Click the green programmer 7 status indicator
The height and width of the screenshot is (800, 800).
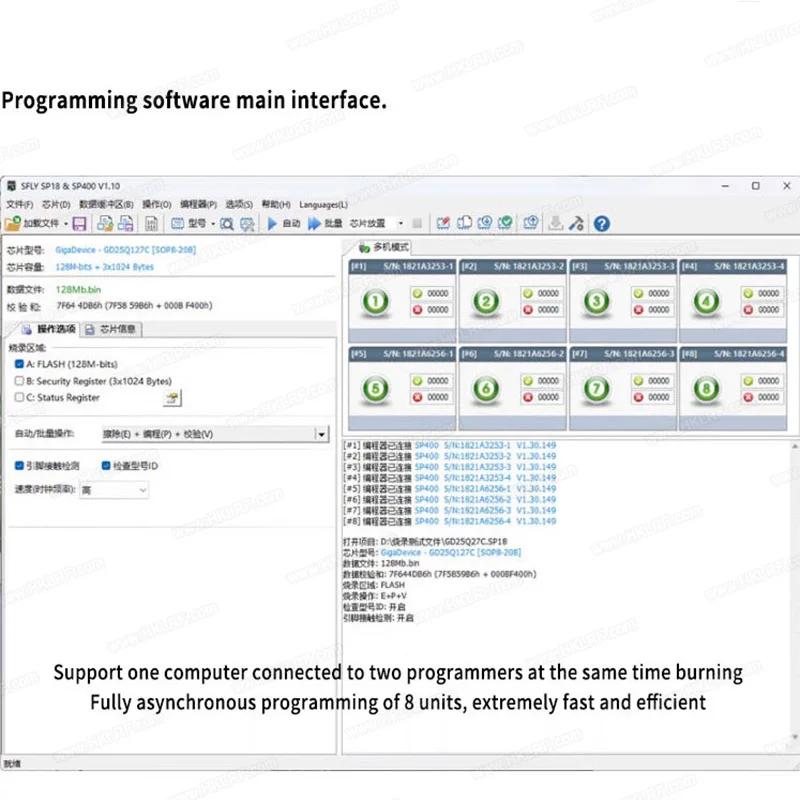[x=596, y=389]
